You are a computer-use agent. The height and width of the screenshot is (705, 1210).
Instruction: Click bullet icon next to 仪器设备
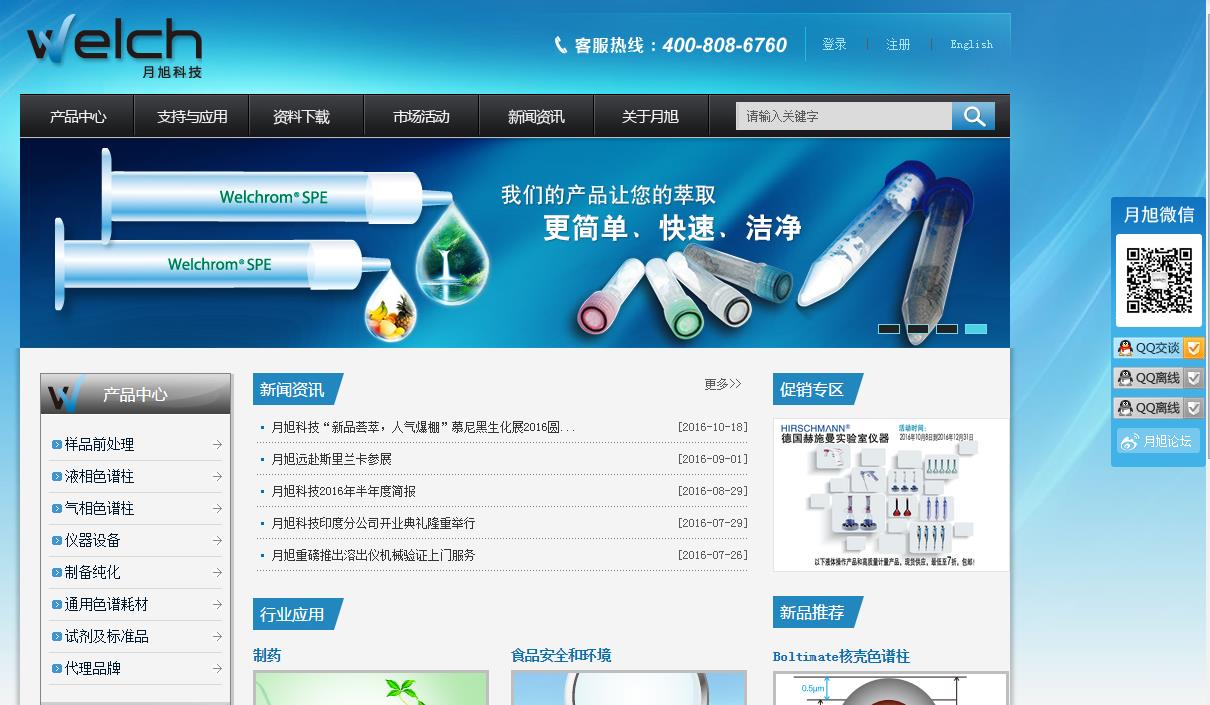point(57,540)
